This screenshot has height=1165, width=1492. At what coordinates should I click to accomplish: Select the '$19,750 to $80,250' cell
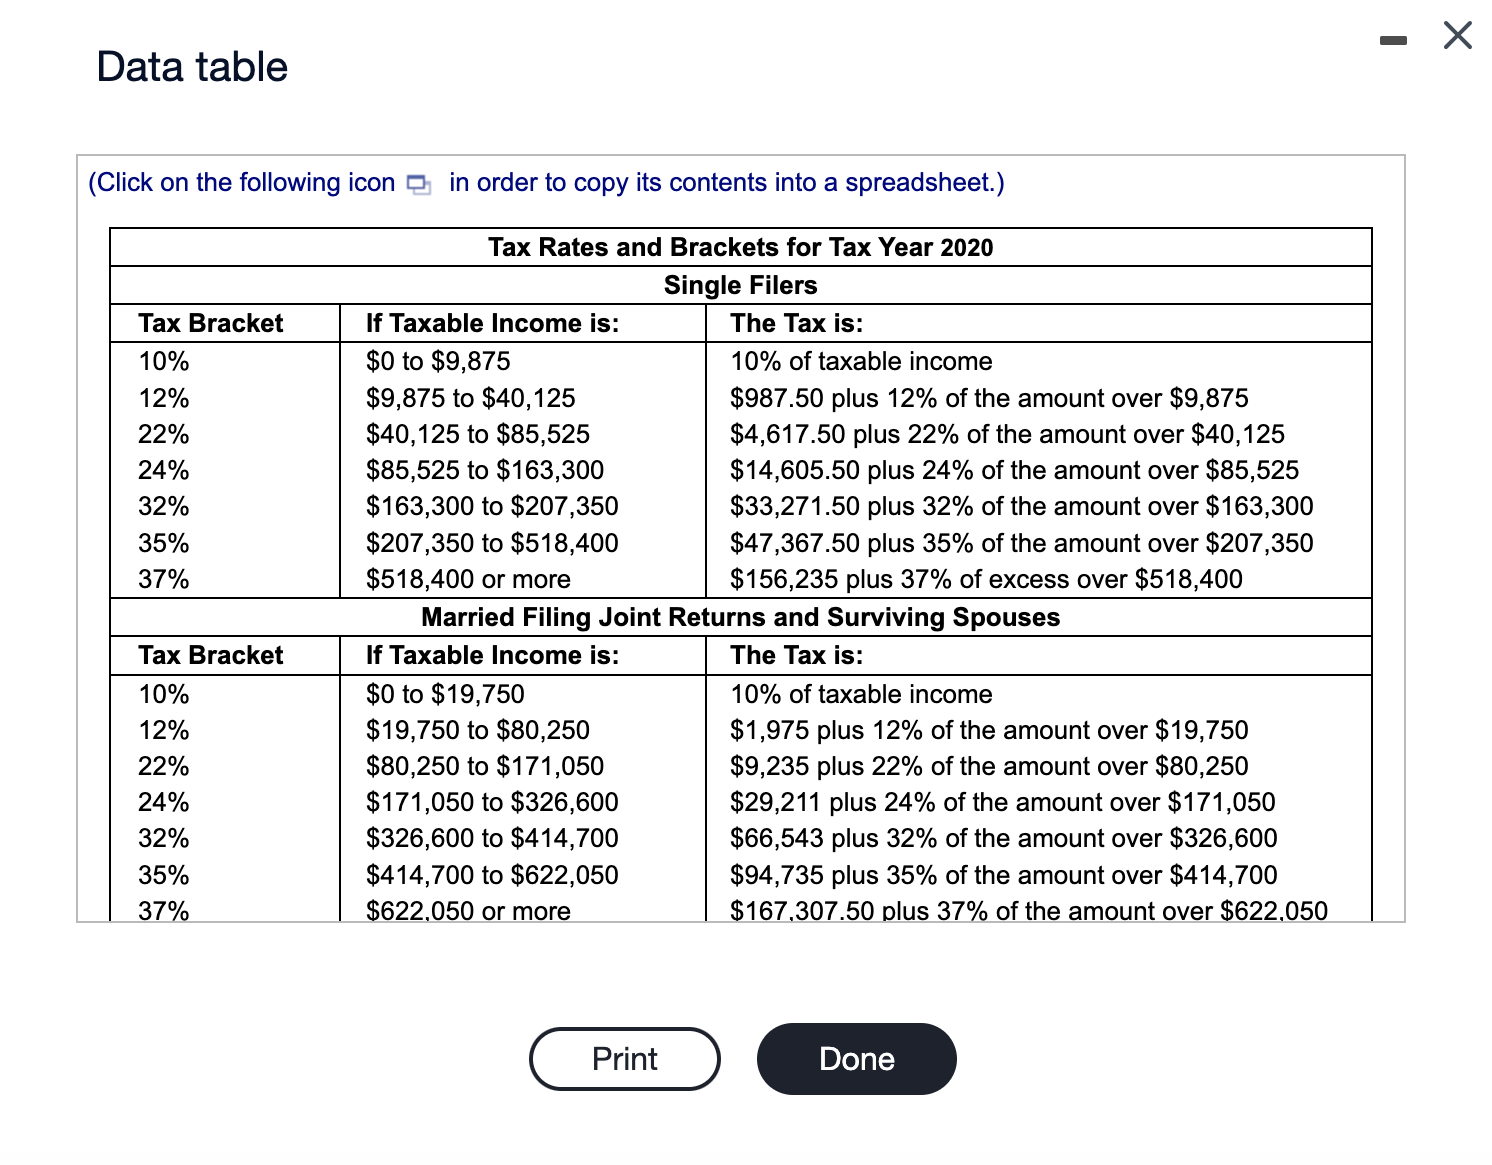coord(478,730)
